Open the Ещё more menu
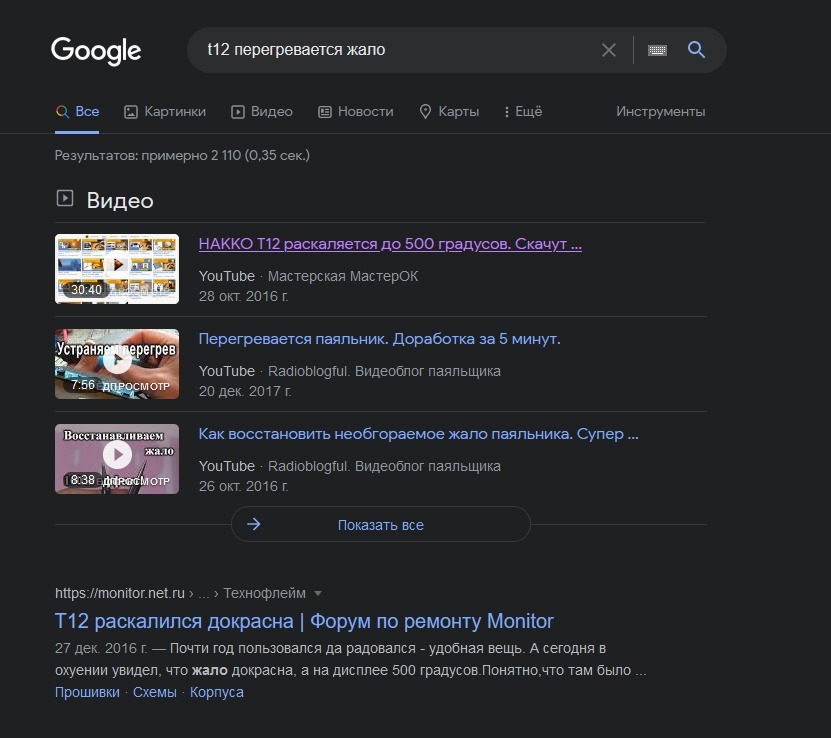This screenshot has width=831, height=738. (x=523, y=111)
